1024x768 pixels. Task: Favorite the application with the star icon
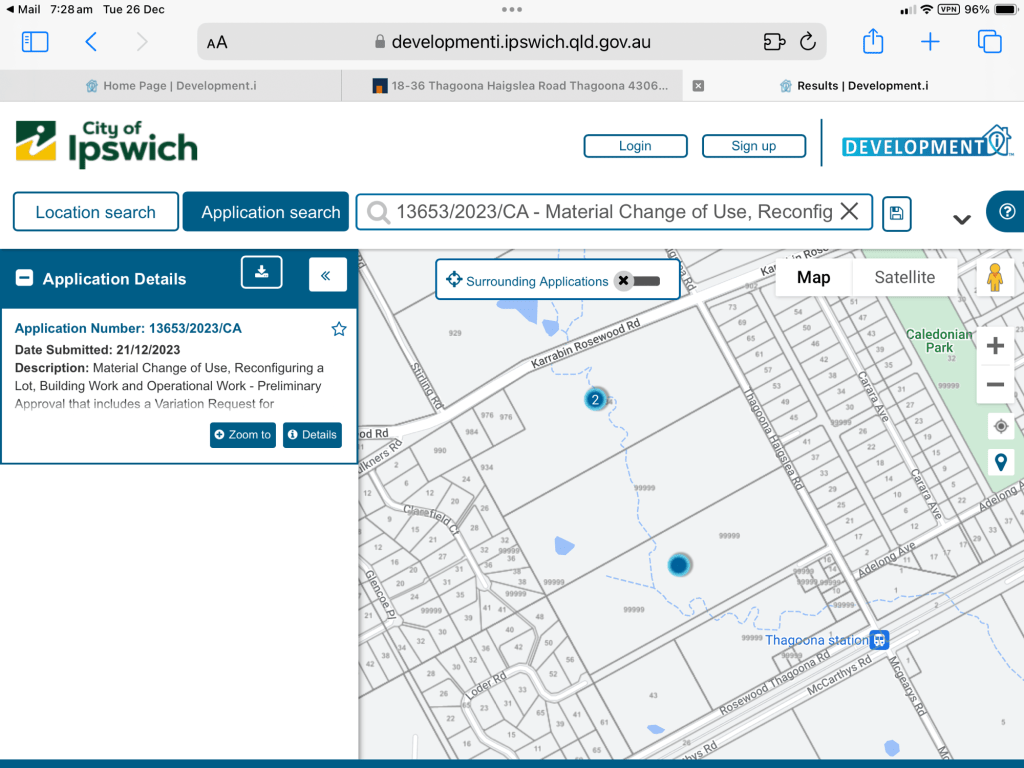point(339,329)
